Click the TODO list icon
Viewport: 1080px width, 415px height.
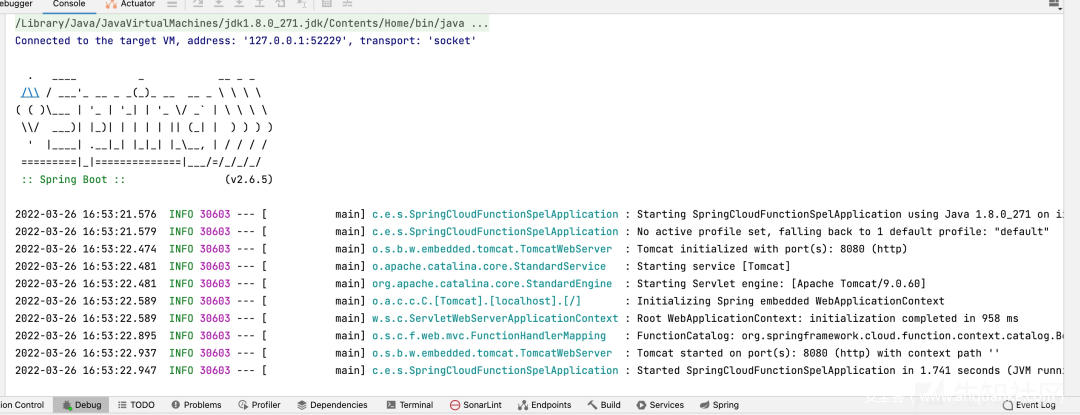pos(123,405)
